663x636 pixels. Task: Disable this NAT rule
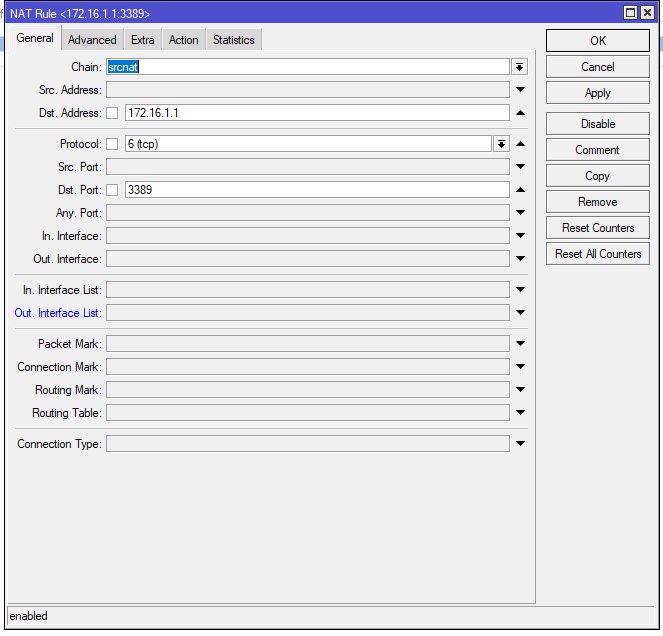tap(597, 124)
